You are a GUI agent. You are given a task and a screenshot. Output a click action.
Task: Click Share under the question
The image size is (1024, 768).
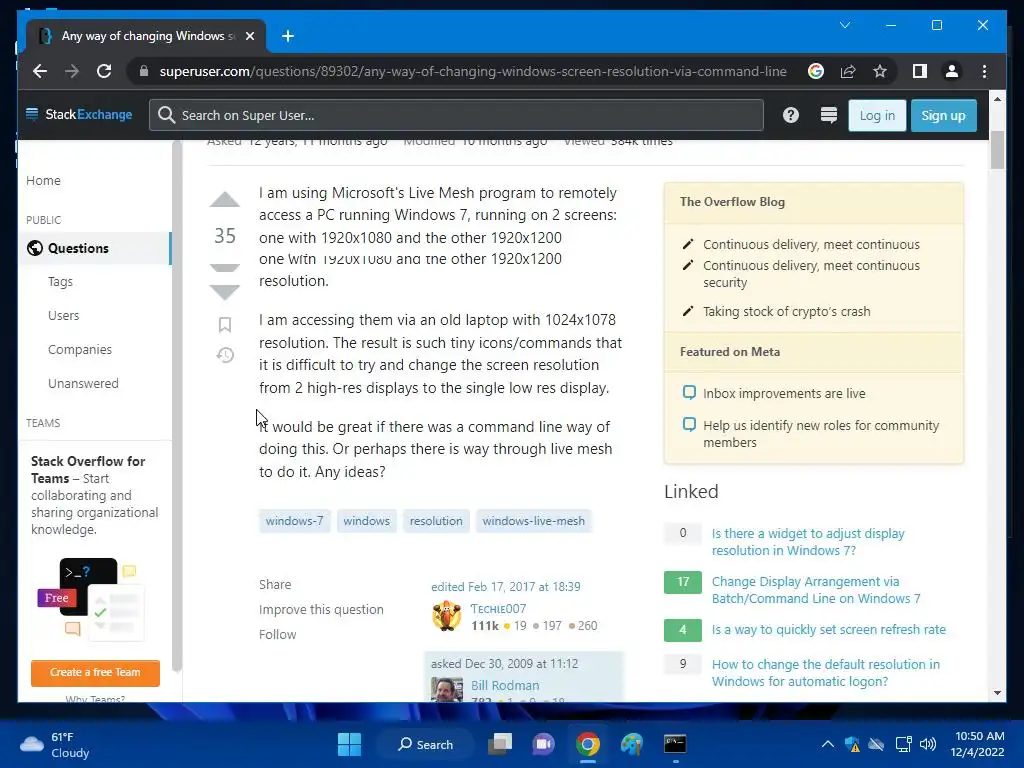(x=275, y=584)
